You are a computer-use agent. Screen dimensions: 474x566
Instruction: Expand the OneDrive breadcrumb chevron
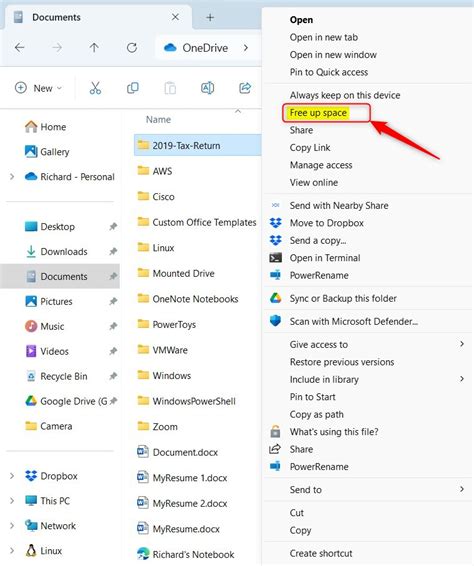click(246, 48)
